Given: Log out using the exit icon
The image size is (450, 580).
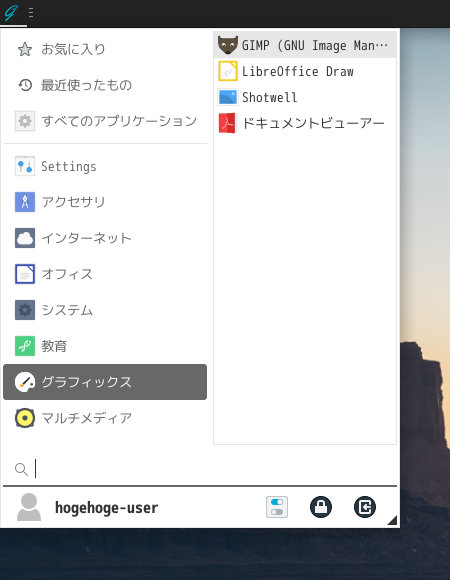Looking at the screenshot, I should 365,507.
